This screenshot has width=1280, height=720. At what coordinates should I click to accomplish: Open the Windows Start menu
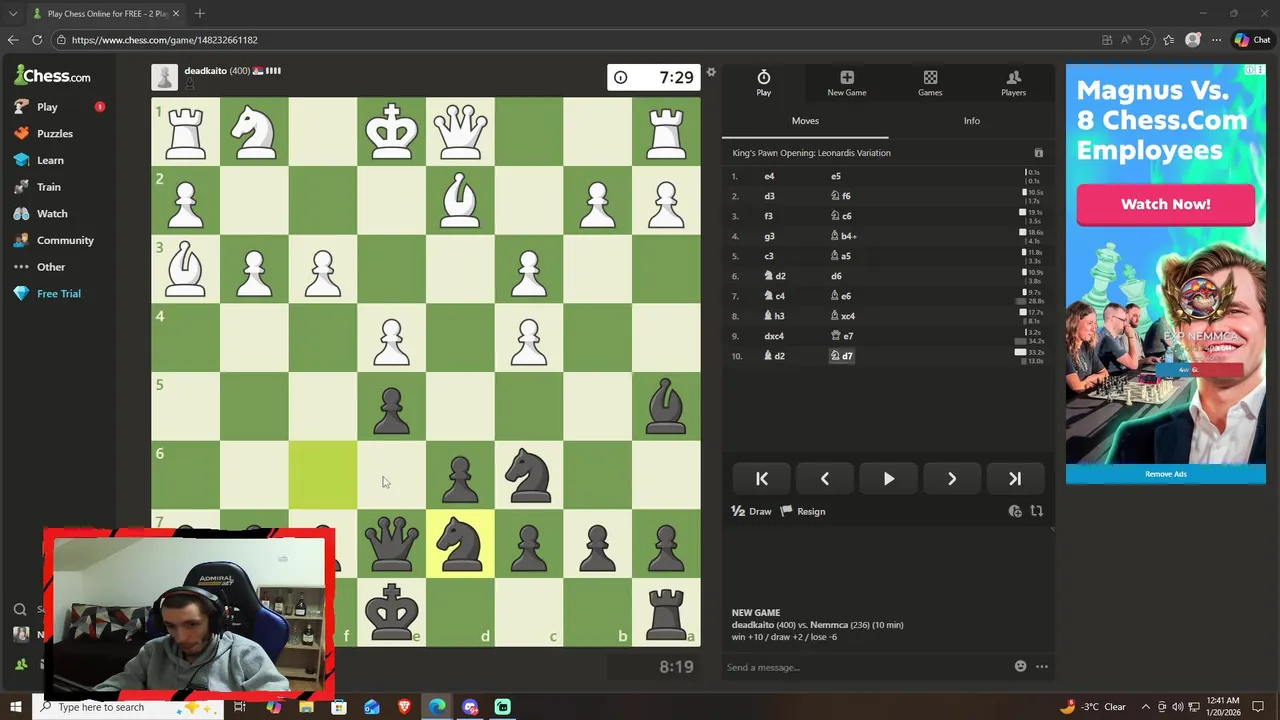tap(16, 708)
